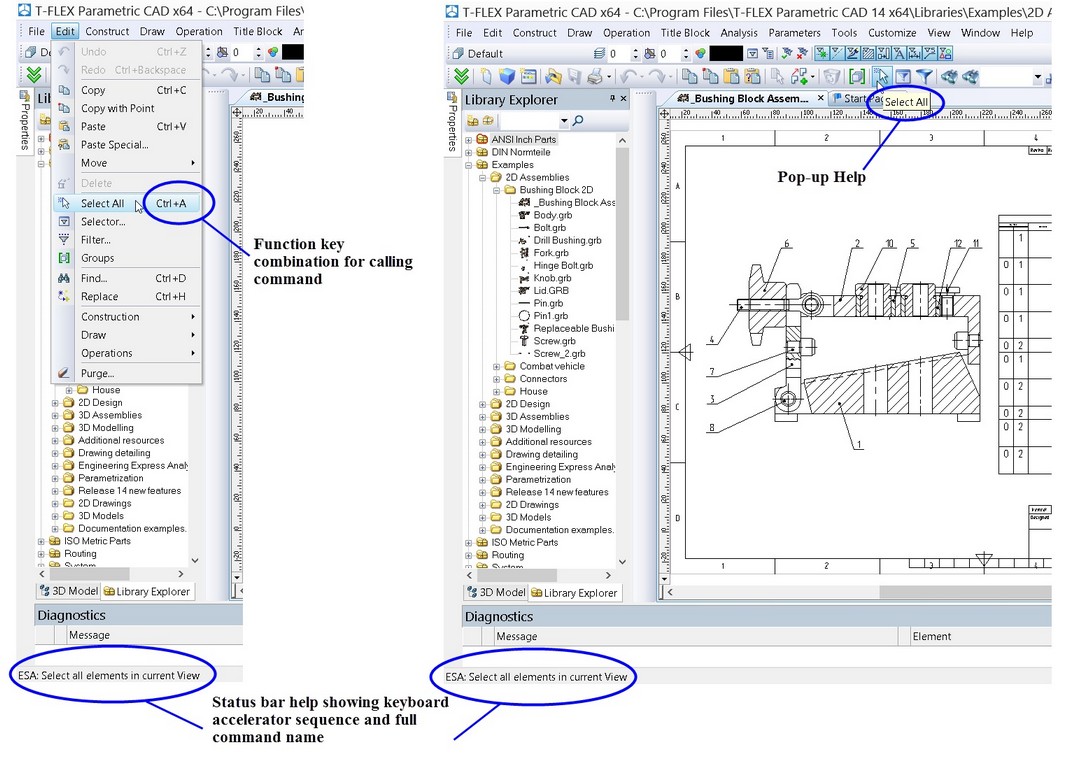Select Hinge Bolt.grb in right window tree
The width and height of the screenshot is (1077, 764).
(563, 266)
